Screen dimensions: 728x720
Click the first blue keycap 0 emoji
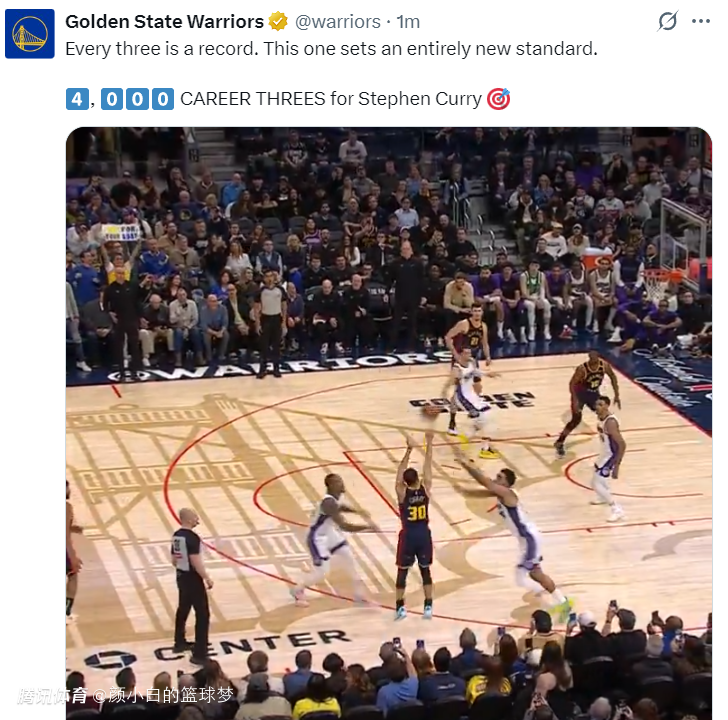point(112,99)
